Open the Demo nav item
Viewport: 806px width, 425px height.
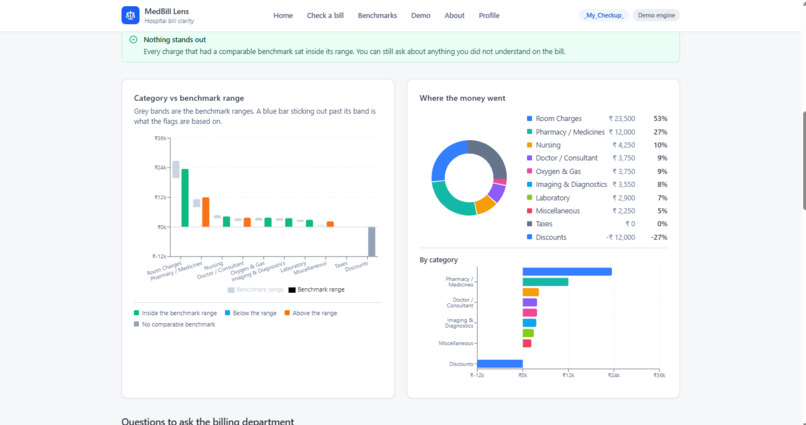[420, 15]
